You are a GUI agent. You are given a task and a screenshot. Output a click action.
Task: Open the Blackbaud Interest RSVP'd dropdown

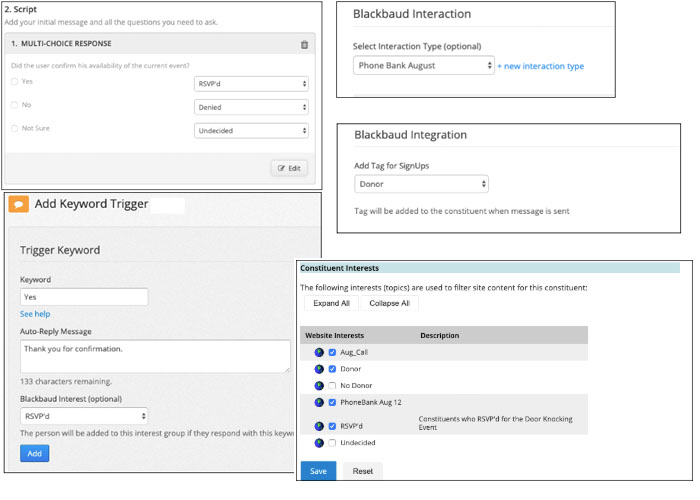coord(84,416)
